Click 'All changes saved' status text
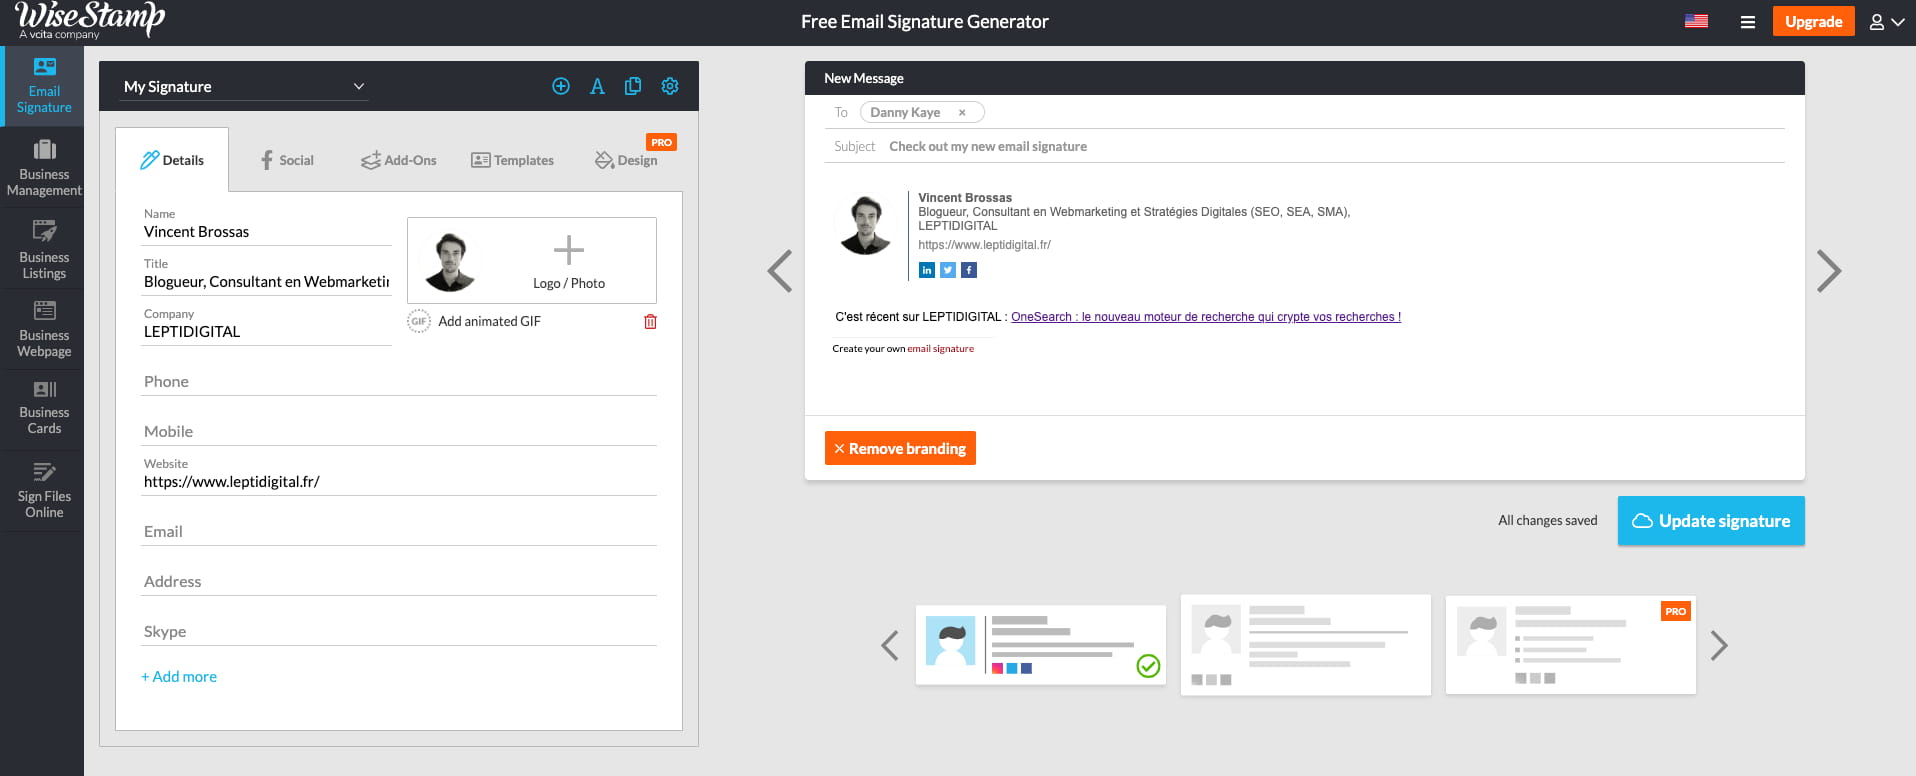The height and width of the screenshot is (776, 1916). pyautogui.click(x=1548, y=521)
